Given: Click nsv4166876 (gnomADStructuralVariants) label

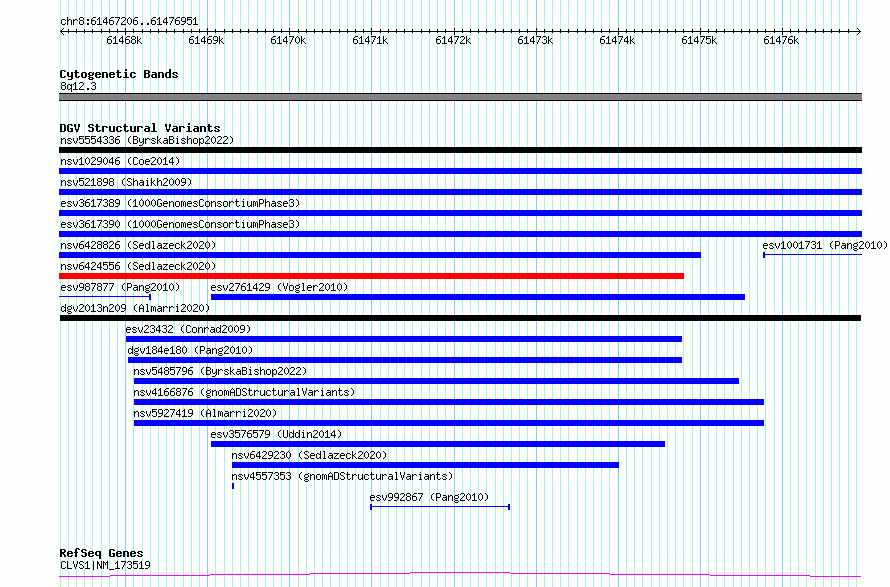Looking at the screenshot, I should pyautogui.click(x=244, y=392).
